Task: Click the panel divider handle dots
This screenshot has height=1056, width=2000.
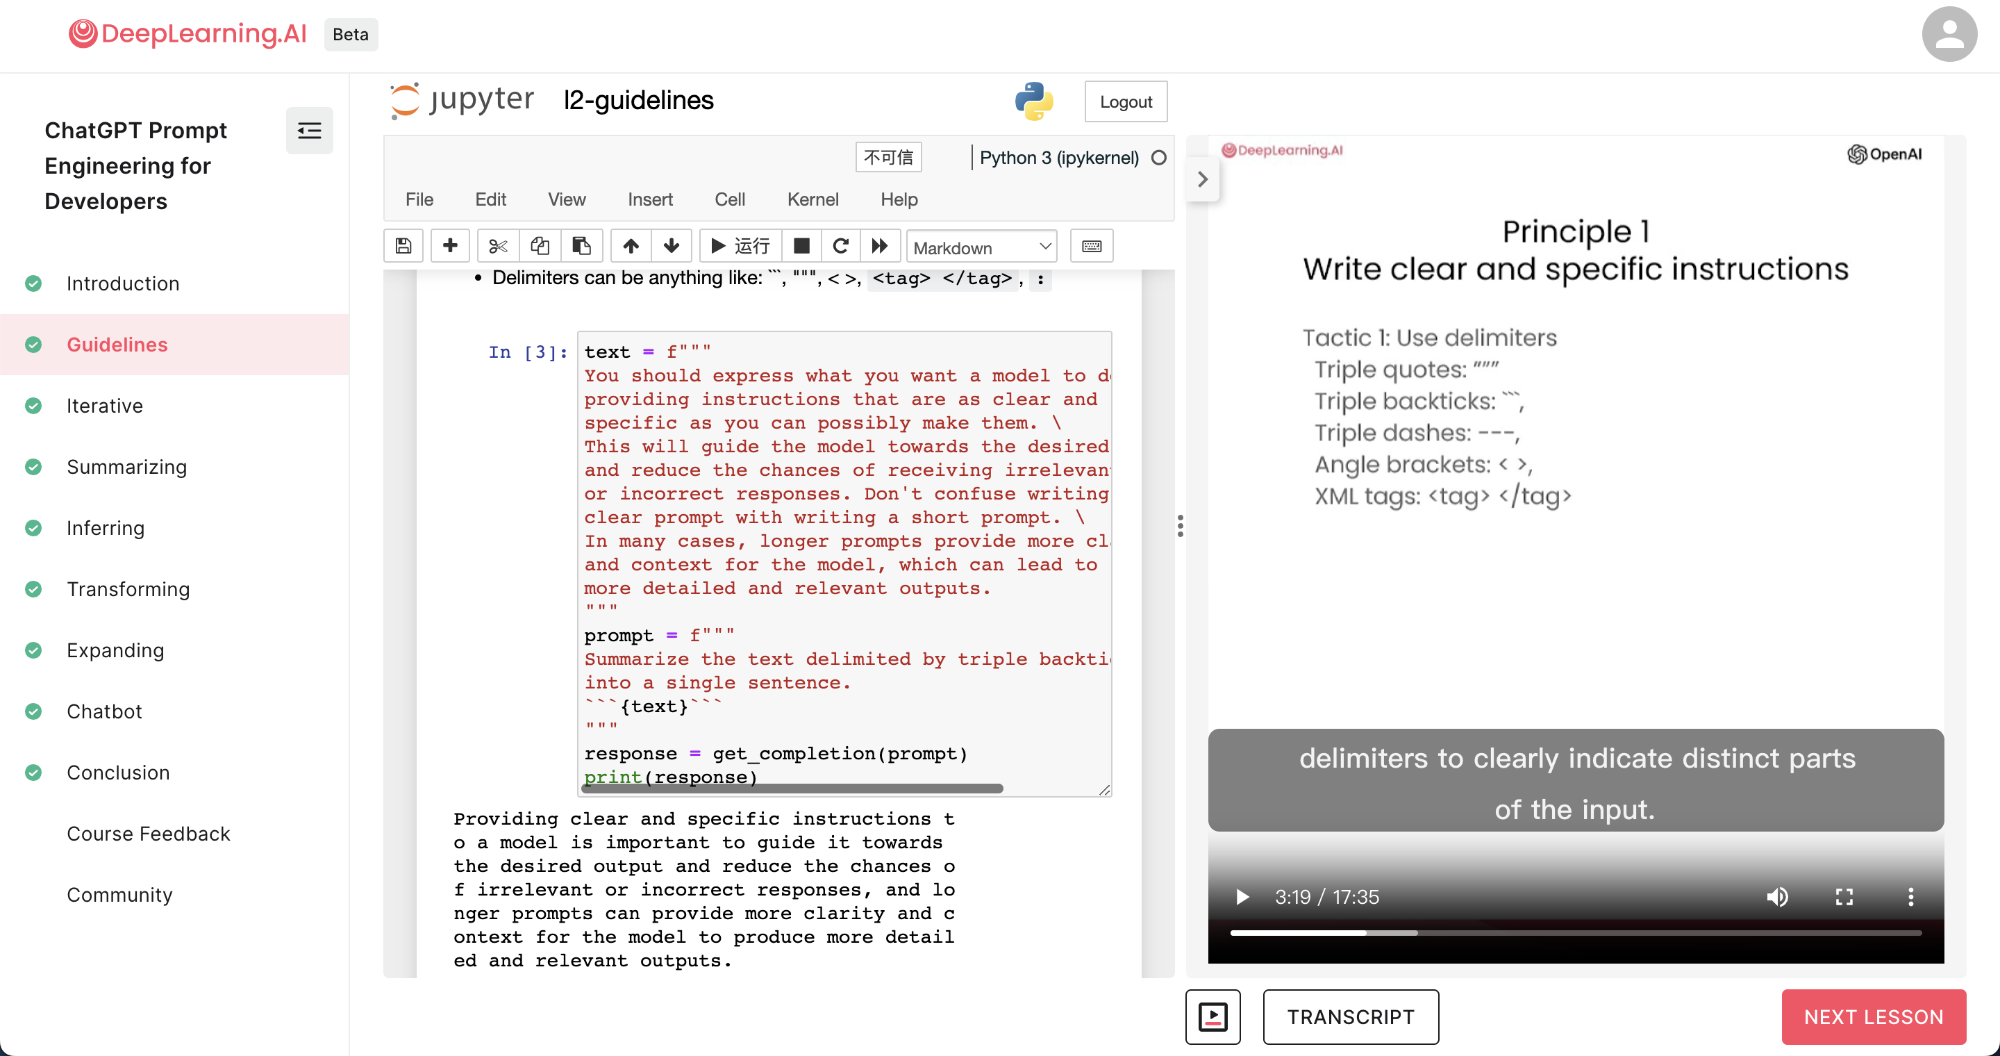Action: click(x=1180, y=526)
